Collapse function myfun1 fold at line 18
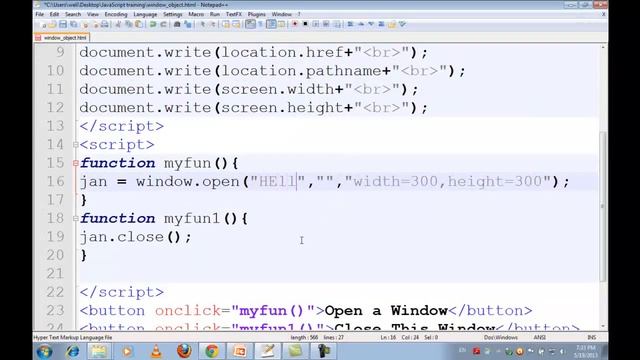Viewport: 640px width, 360px height. click(76, 218)
